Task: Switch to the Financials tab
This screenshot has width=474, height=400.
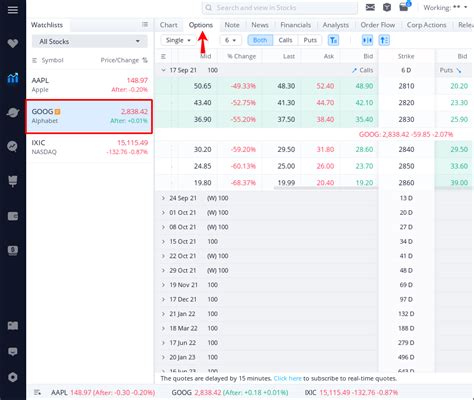Action: (x=295, y=25)
